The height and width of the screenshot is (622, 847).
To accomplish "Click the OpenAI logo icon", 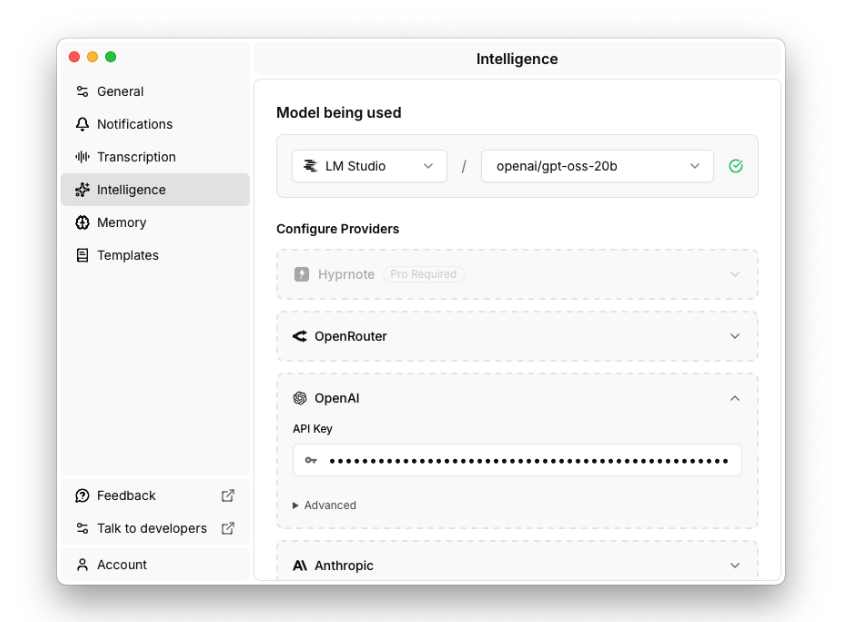I will tap(300, 398).
